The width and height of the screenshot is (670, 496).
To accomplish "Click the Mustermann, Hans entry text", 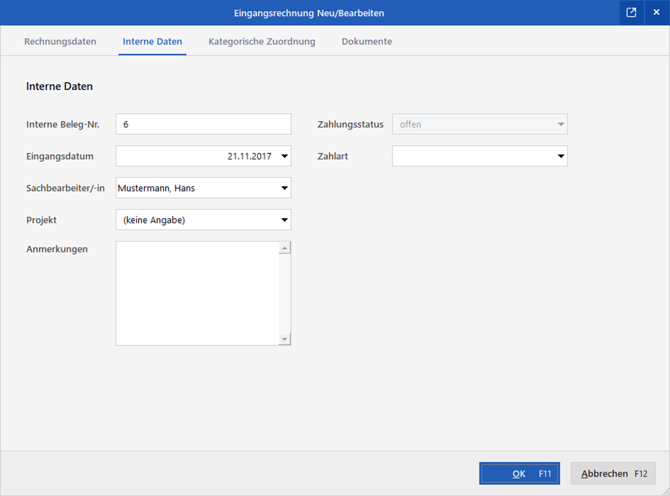I will [156, 188].
